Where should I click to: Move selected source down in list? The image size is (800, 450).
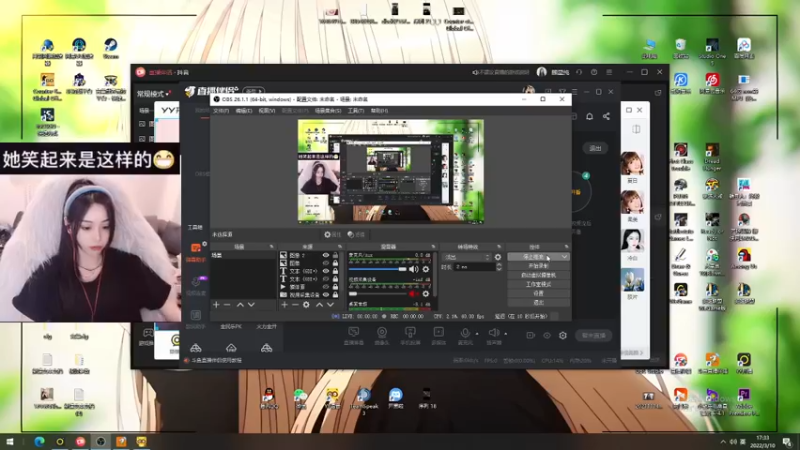pyautogui.click(x=331, y=305)
